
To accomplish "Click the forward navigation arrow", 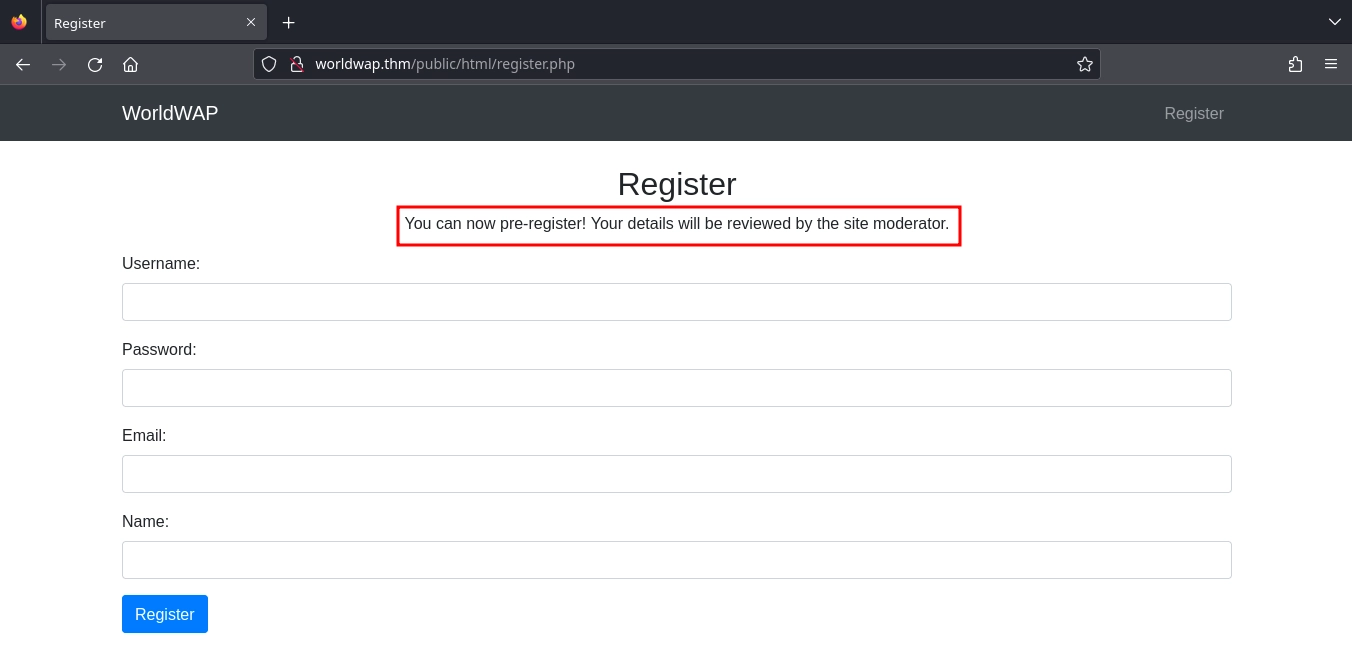I will coord(59,64).
